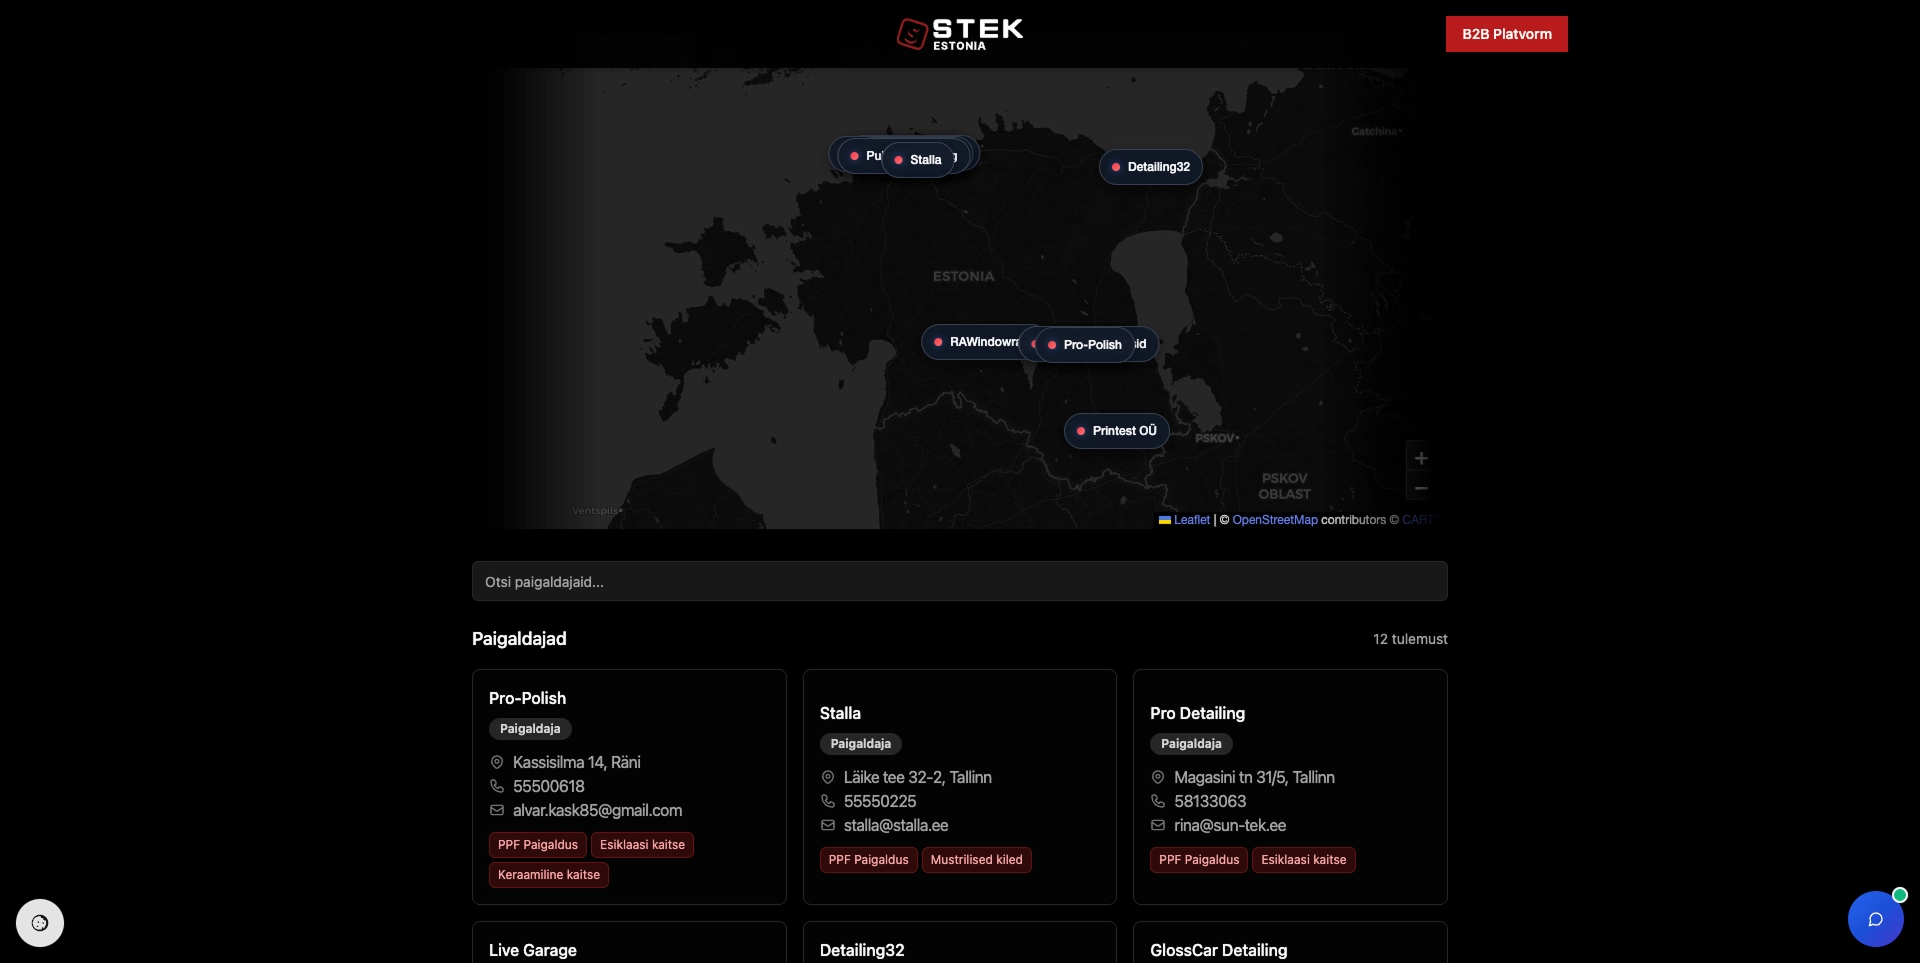This screenshot has width=1920, height=963.
Task: Select Esiklaasi kaitse tag on Pro-Polish card
Action: [x=642, y=845]
